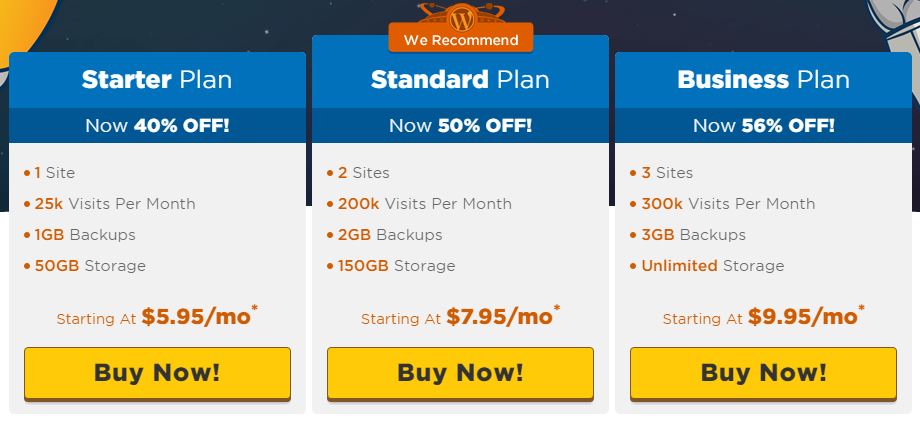Click the 50GB Storage feature
This screenshot has width=920, height=421.
[x=90, y=266]
